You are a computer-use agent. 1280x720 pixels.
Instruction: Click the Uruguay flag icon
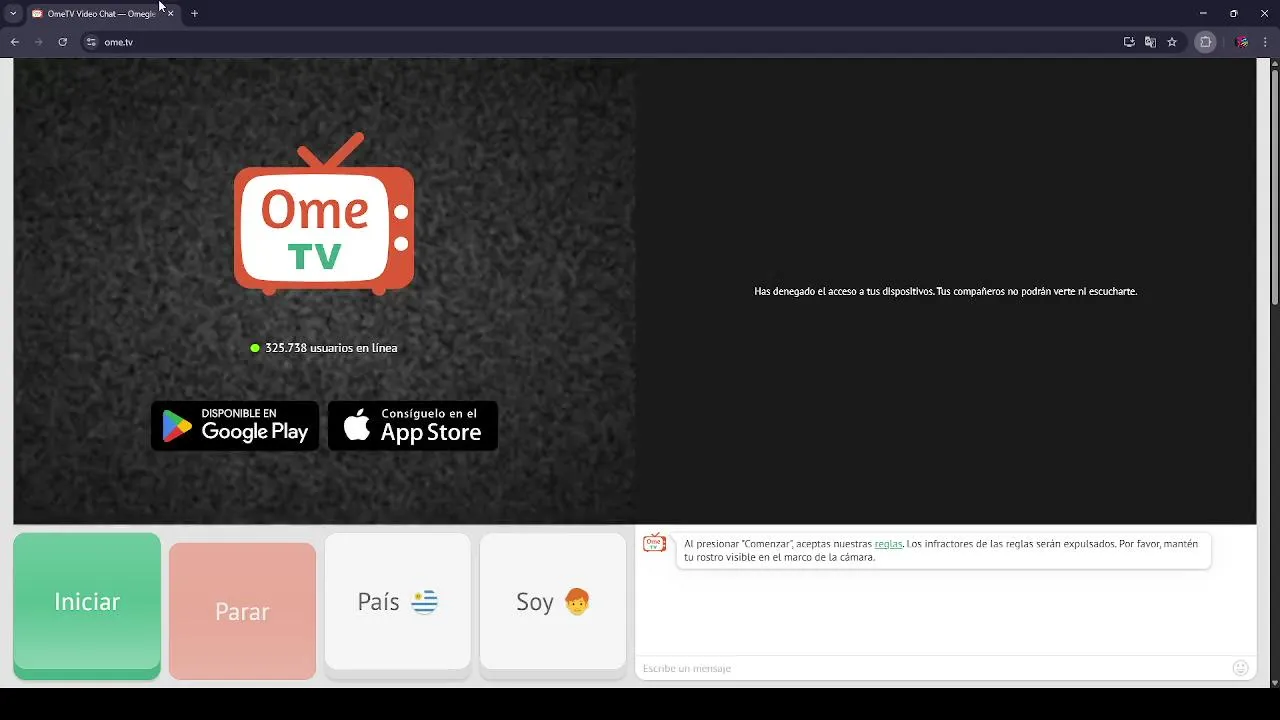(424, 602)
